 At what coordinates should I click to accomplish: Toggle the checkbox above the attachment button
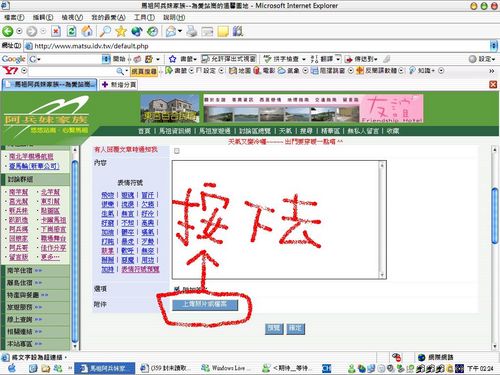tap(177, 289)
